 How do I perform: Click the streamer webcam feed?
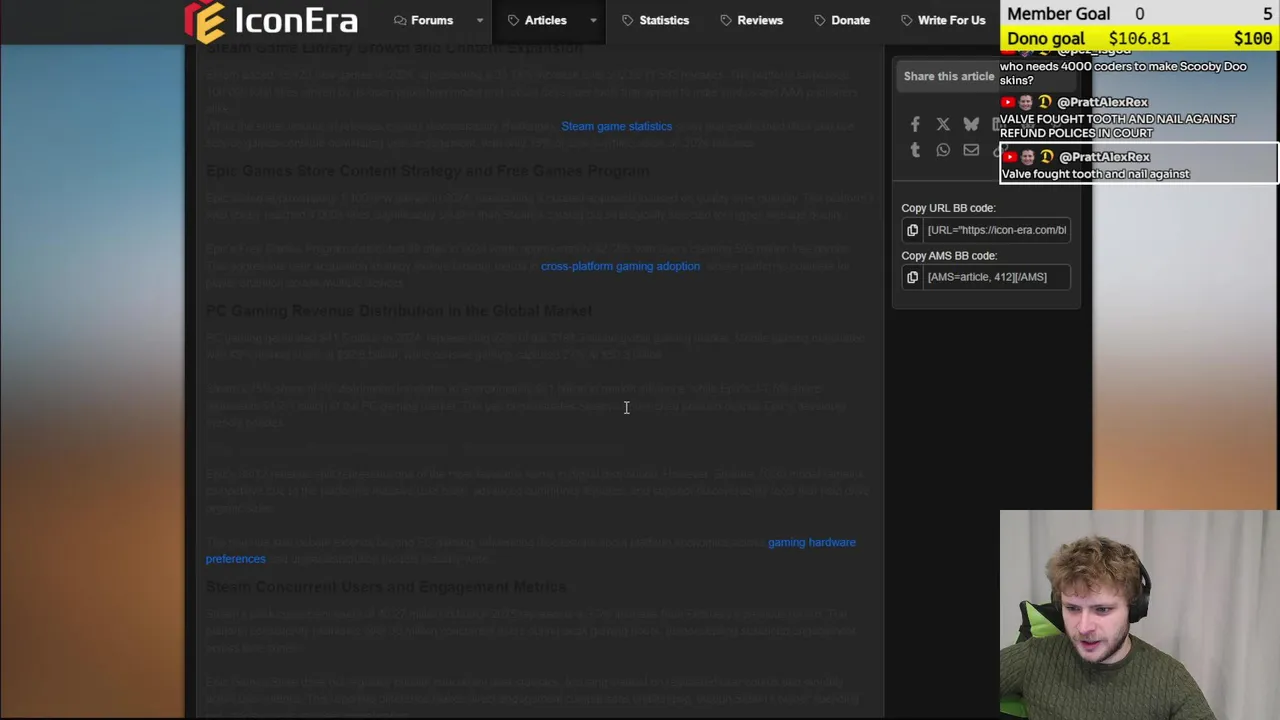pyautogui.click(x=1140, y=615)
